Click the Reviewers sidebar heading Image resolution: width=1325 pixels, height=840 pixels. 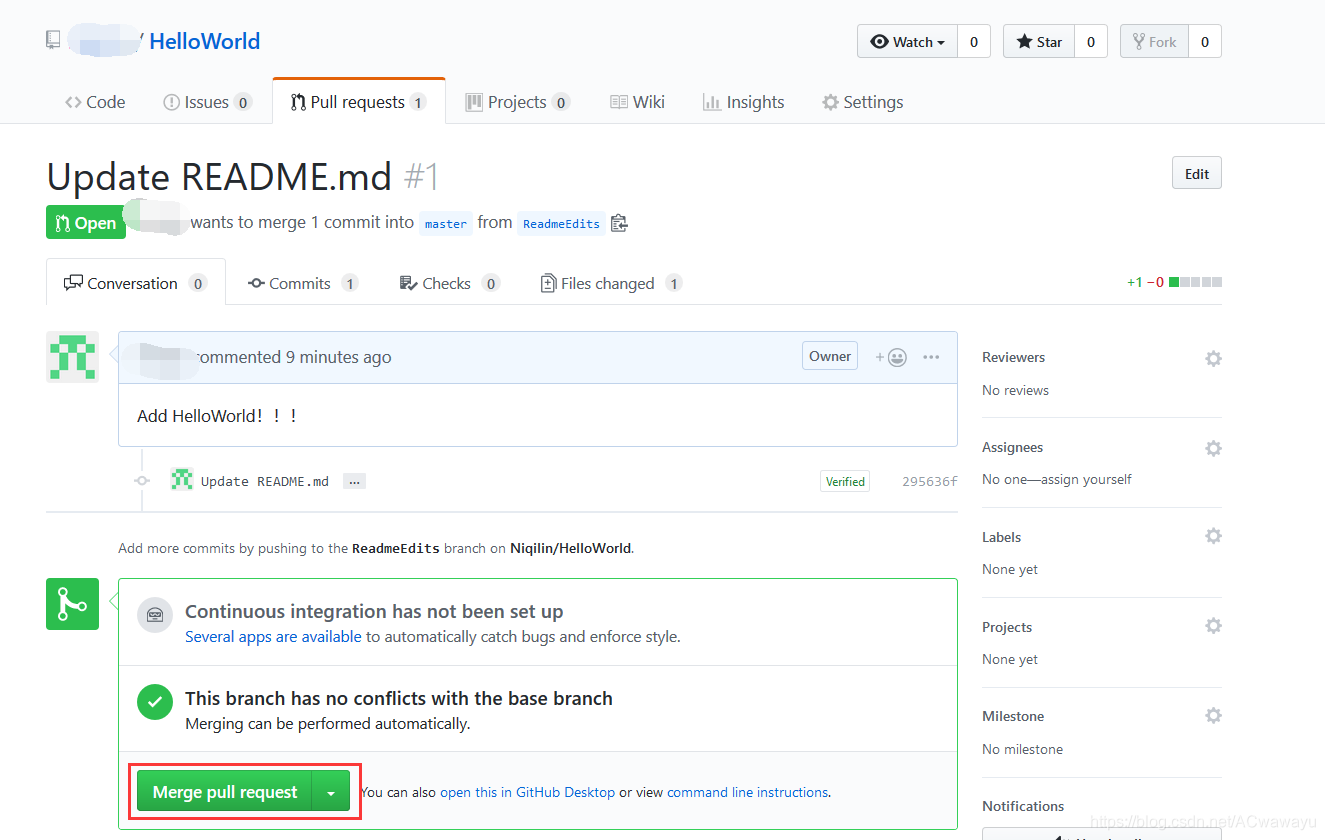(1013, 357)
